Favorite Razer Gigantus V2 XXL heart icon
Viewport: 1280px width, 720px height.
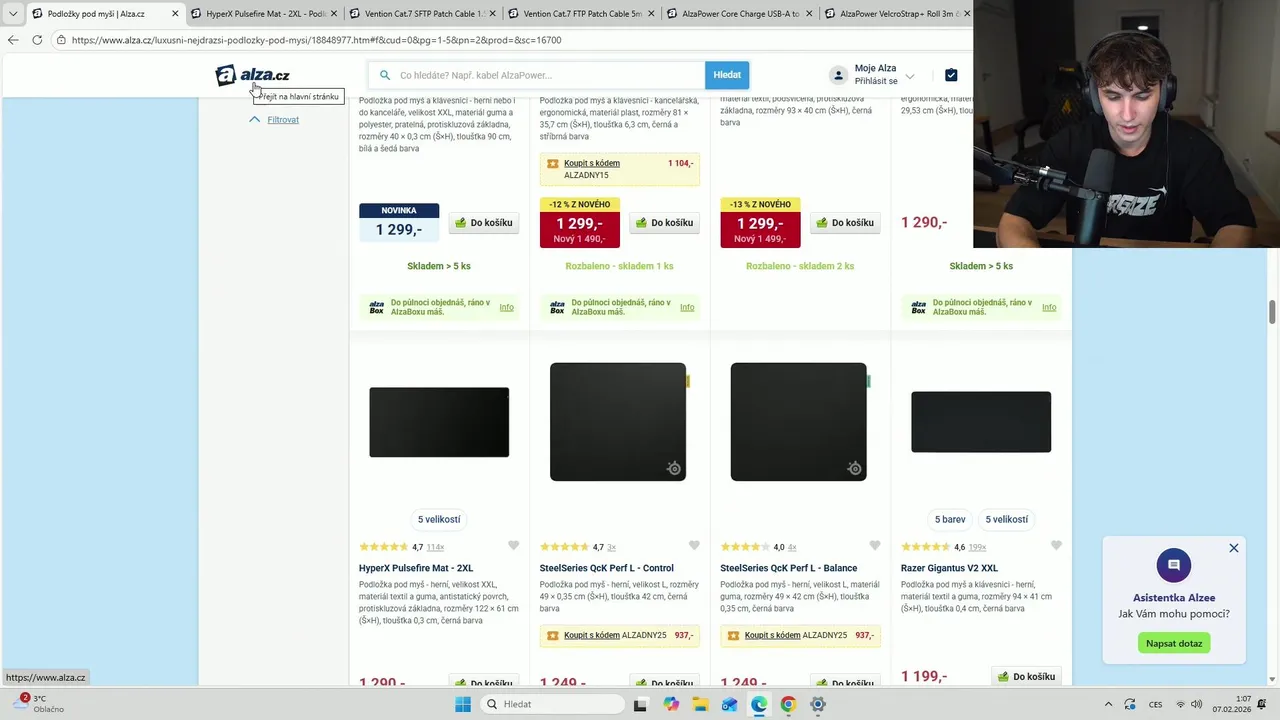tap(1056, 546)
